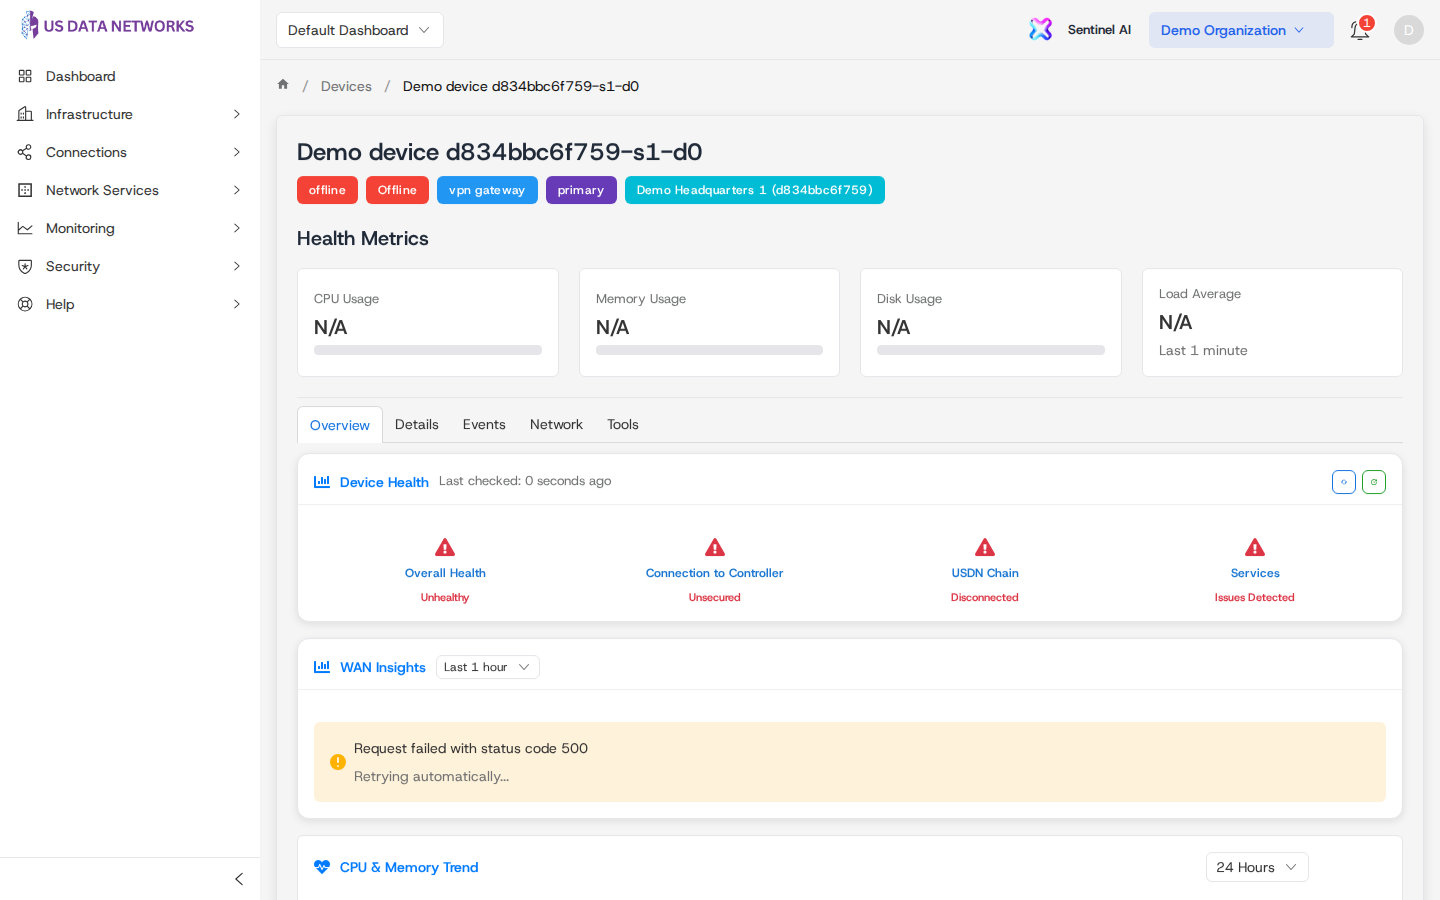This screenshot has height=900, width=1440.
Task: Click the Monitoring line-chart icon
Action: point(25,228)
